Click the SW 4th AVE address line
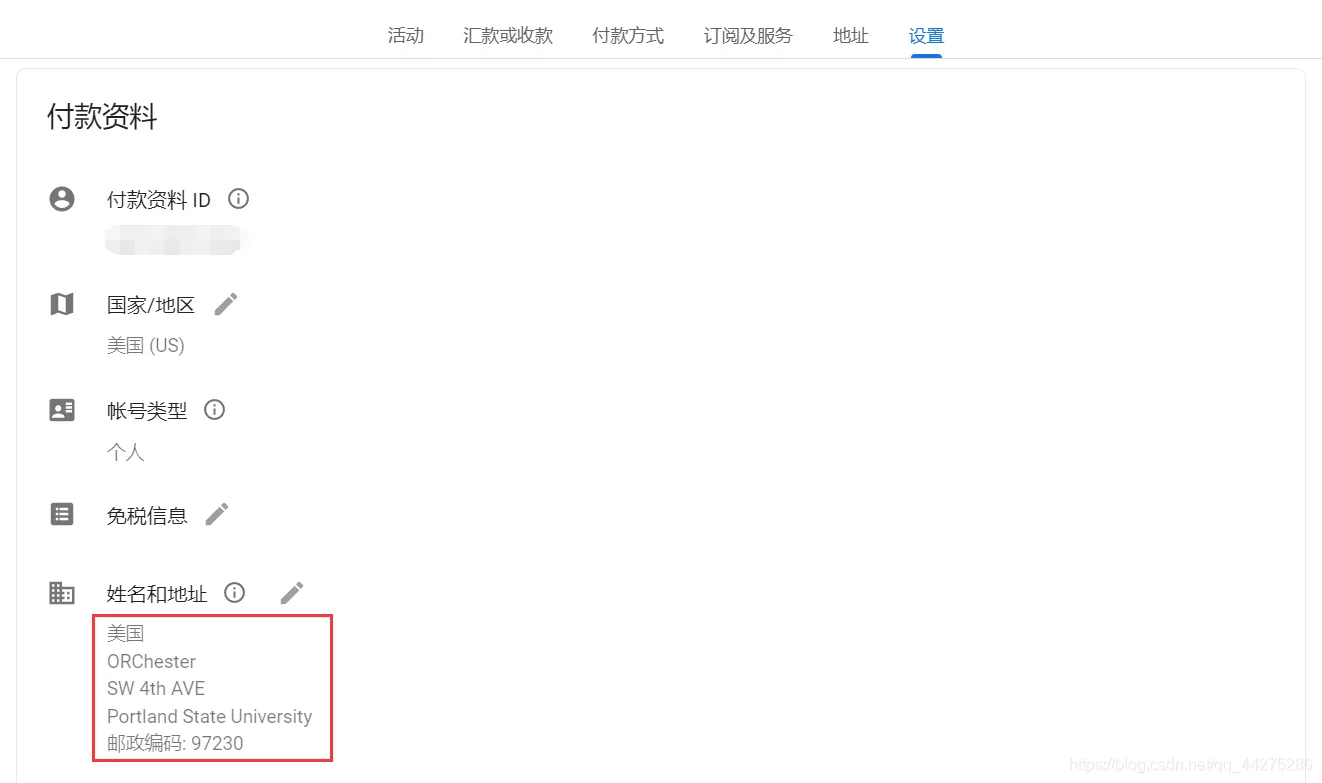 coord(156,688)
